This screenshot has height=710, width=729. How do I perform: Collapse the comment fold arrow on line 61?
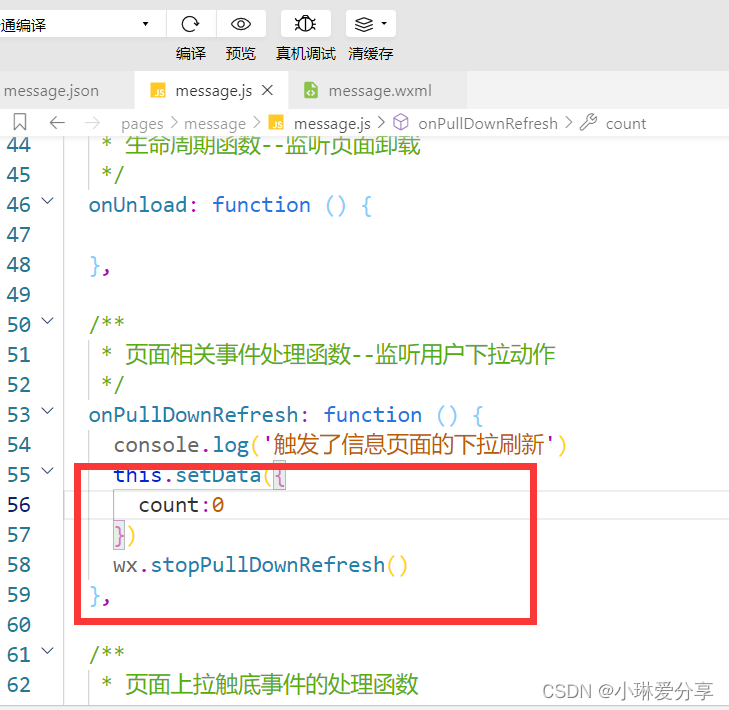(x=47, y=650)
